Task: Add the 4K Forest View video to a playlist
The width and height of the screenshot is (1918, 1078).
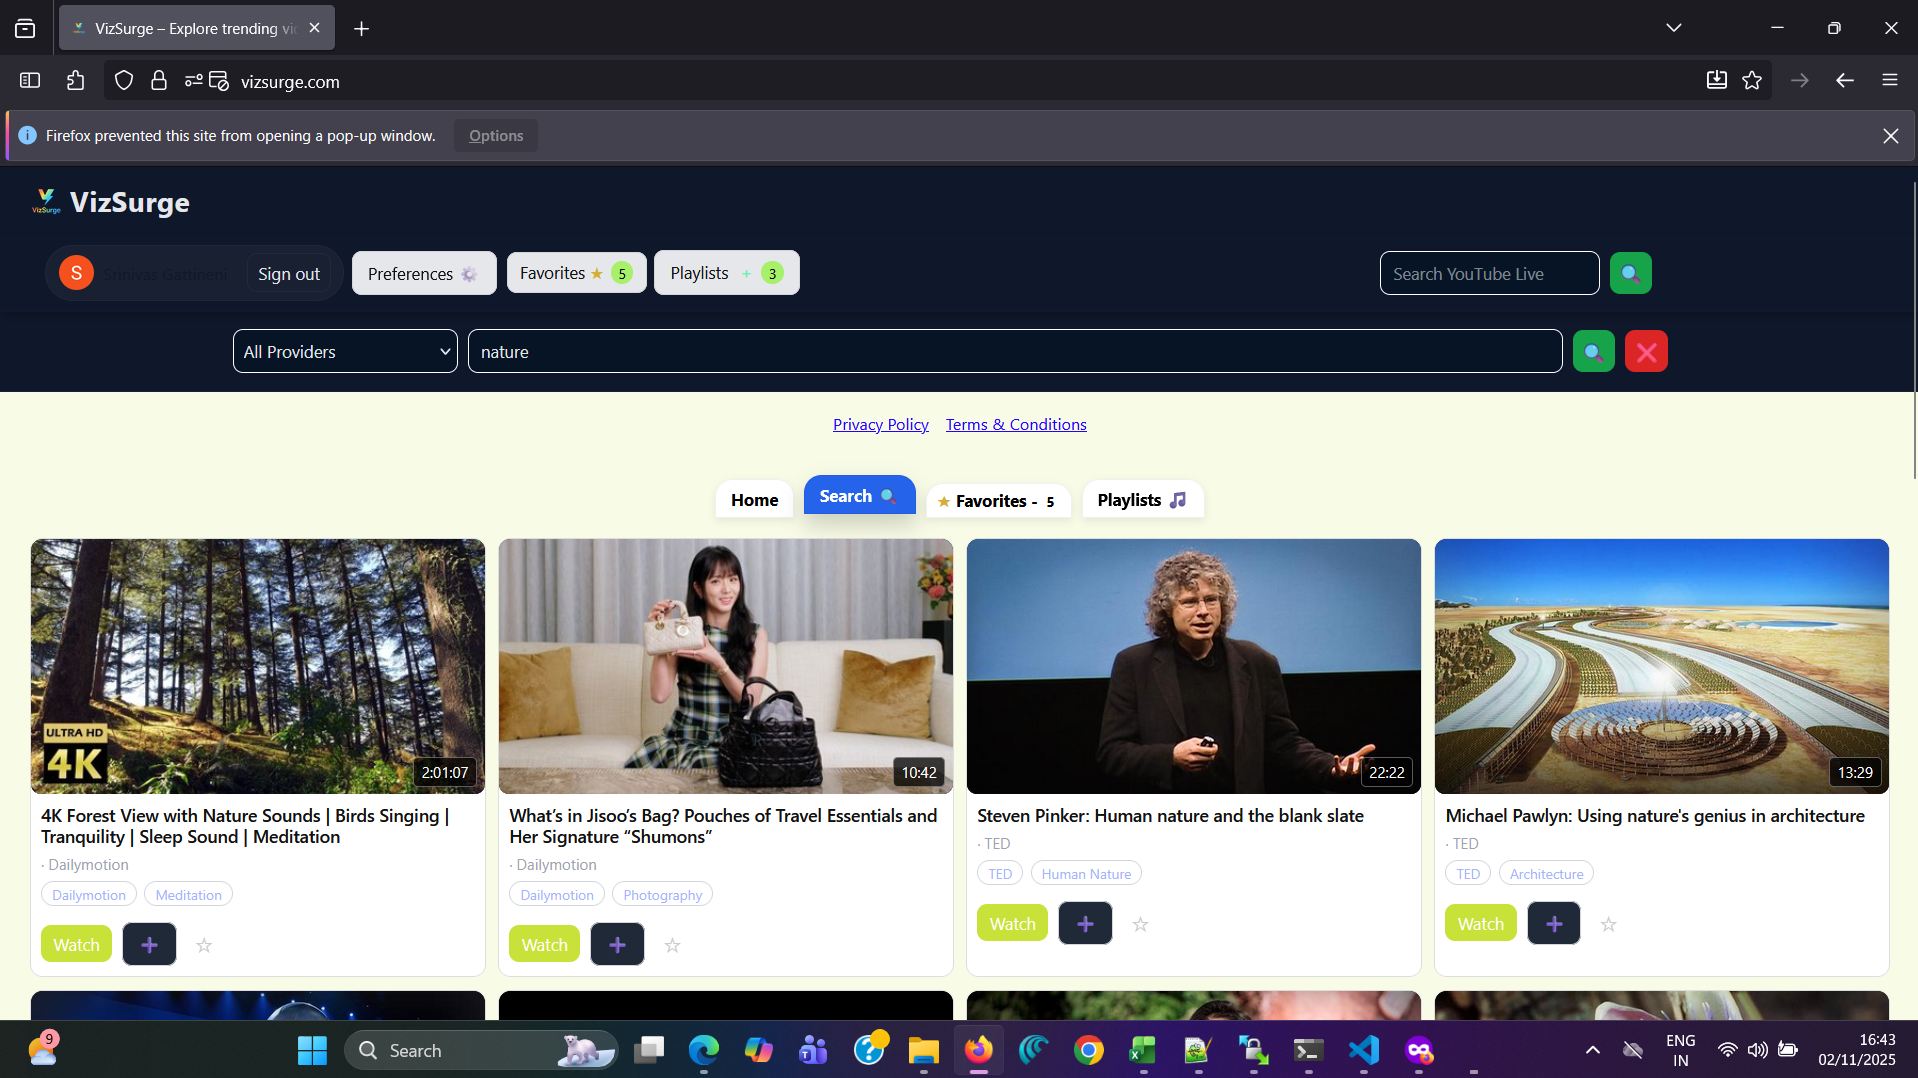Action: (149, 944)
